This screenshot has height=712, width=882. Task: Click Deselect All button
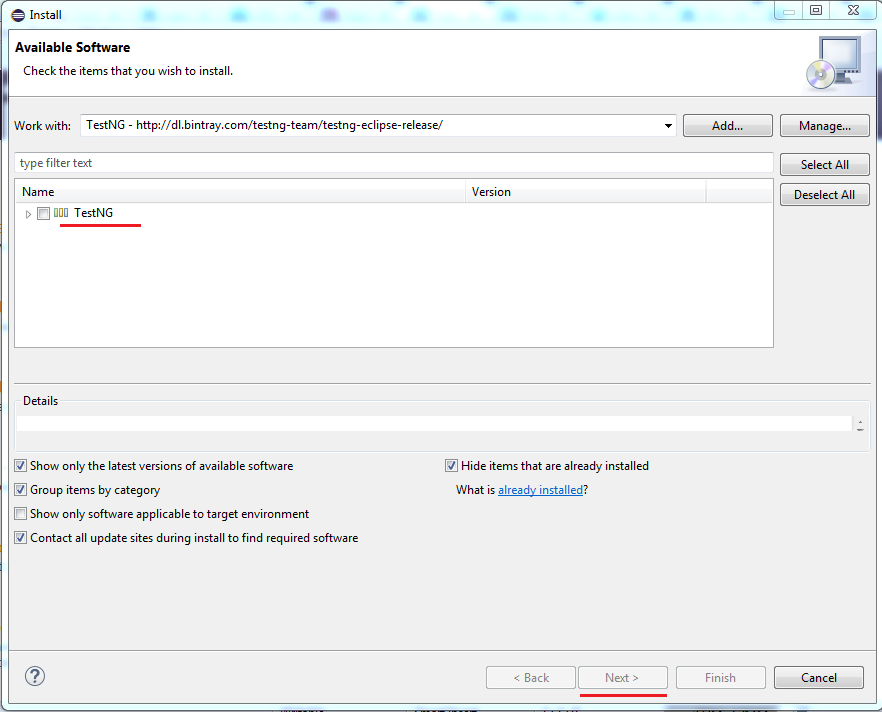click(825, 195)
